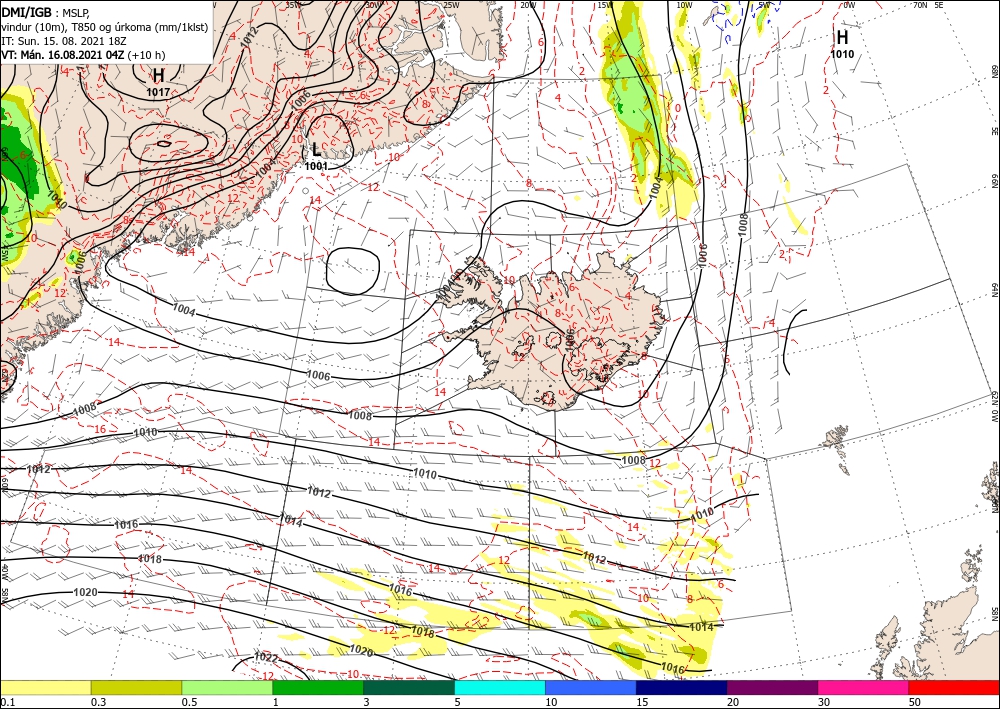Image resolution: width=1000 pixels, height=709 pixels.
Task: Select the medium green 1 mm legend swatch
Action: 318,687
